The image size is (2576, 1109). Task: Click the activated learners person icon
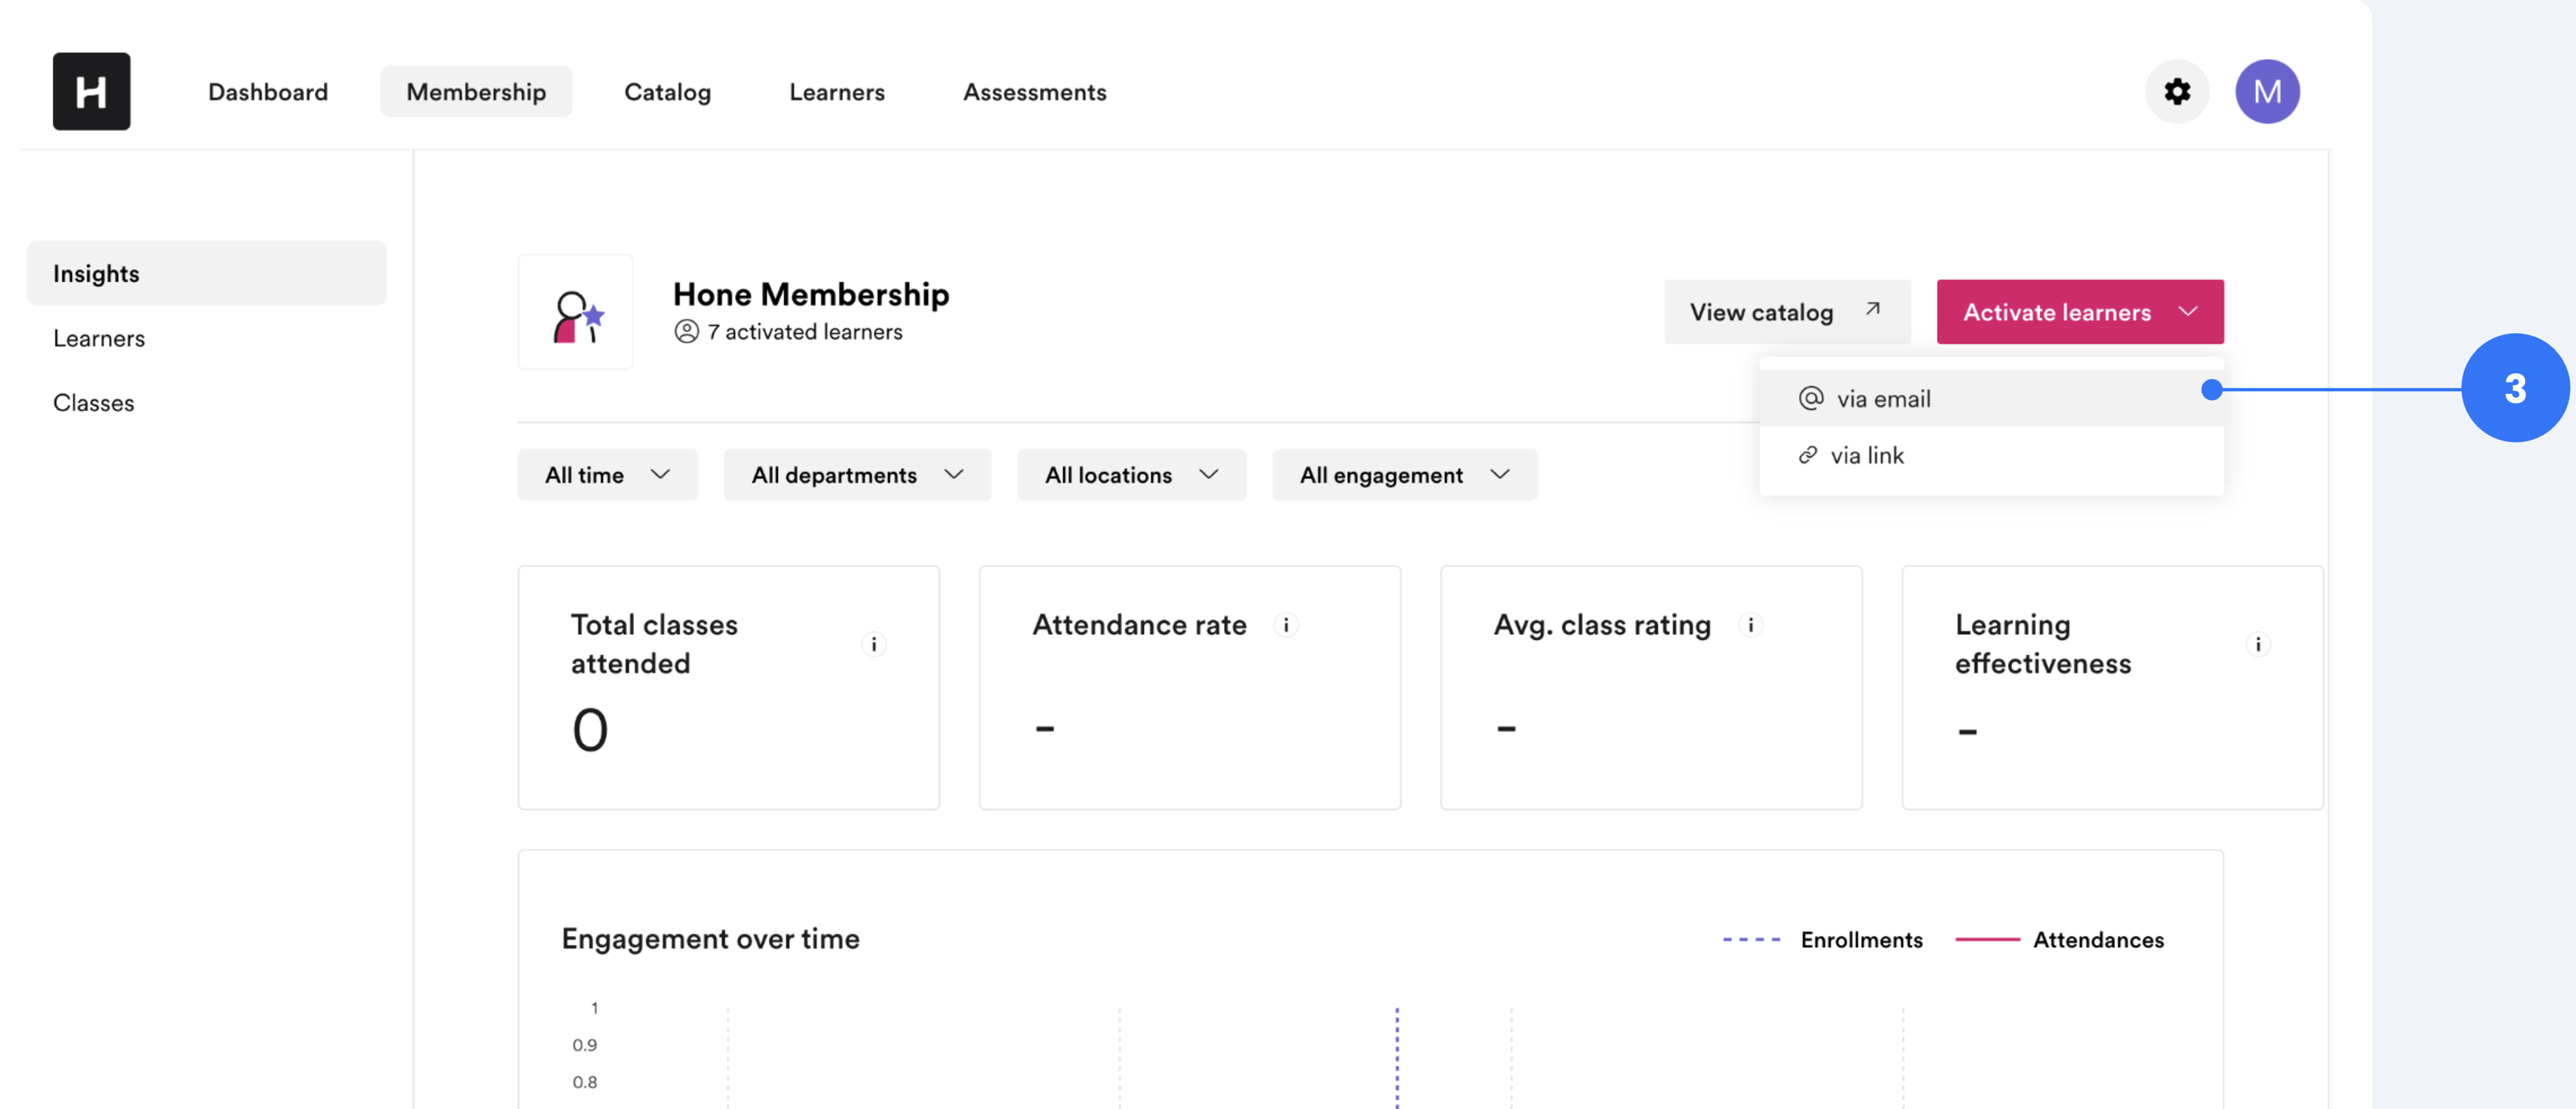coord(686,331)
